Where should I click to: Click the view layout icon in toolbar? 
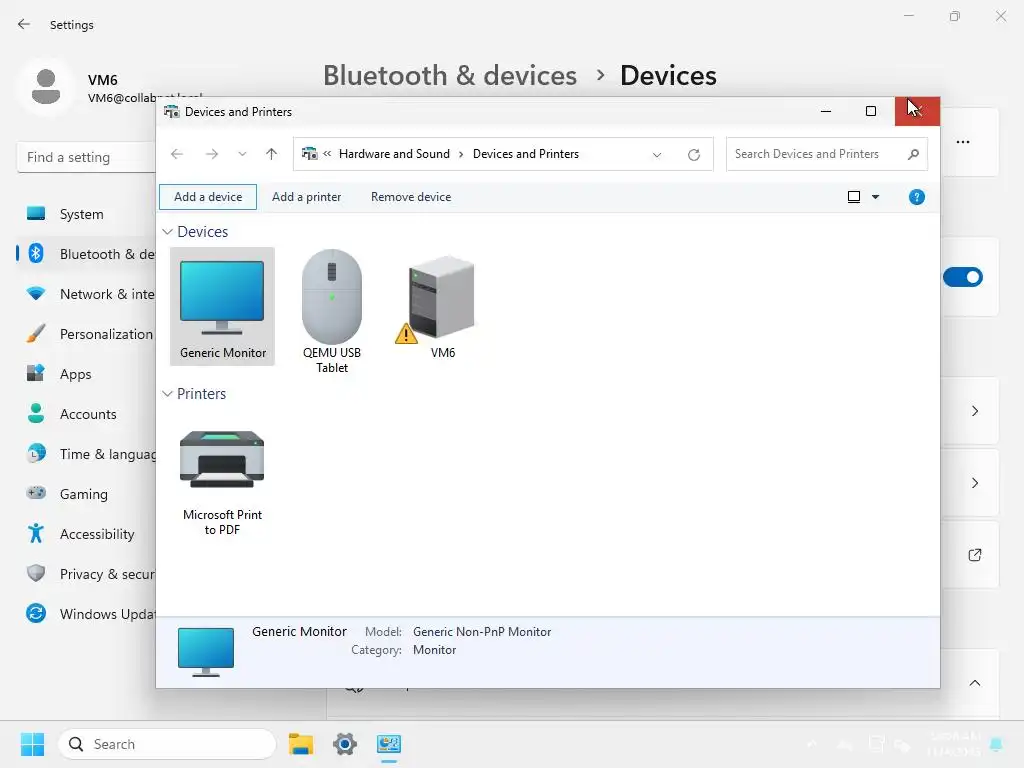pyautogui.click(x=854, y=197)
